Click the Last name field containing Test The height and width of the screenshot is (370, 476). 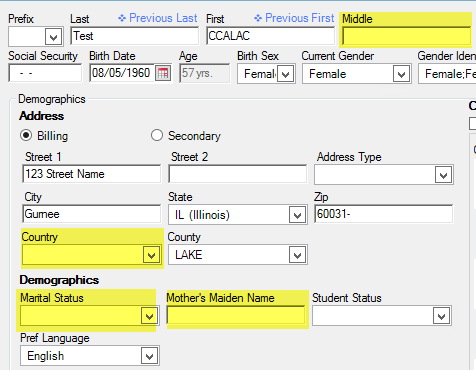click(x=134, y=36)
